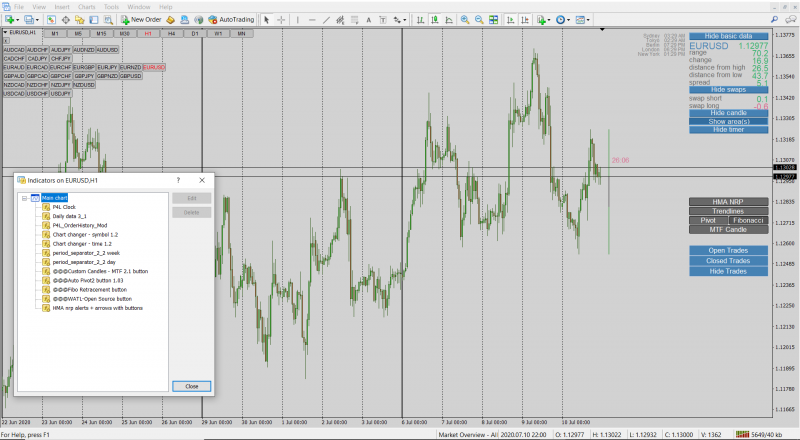Image resolution: width=800 pixels, height=440 pixels.
Task: Open the Charts menu
Action: (x=87, y=7)
